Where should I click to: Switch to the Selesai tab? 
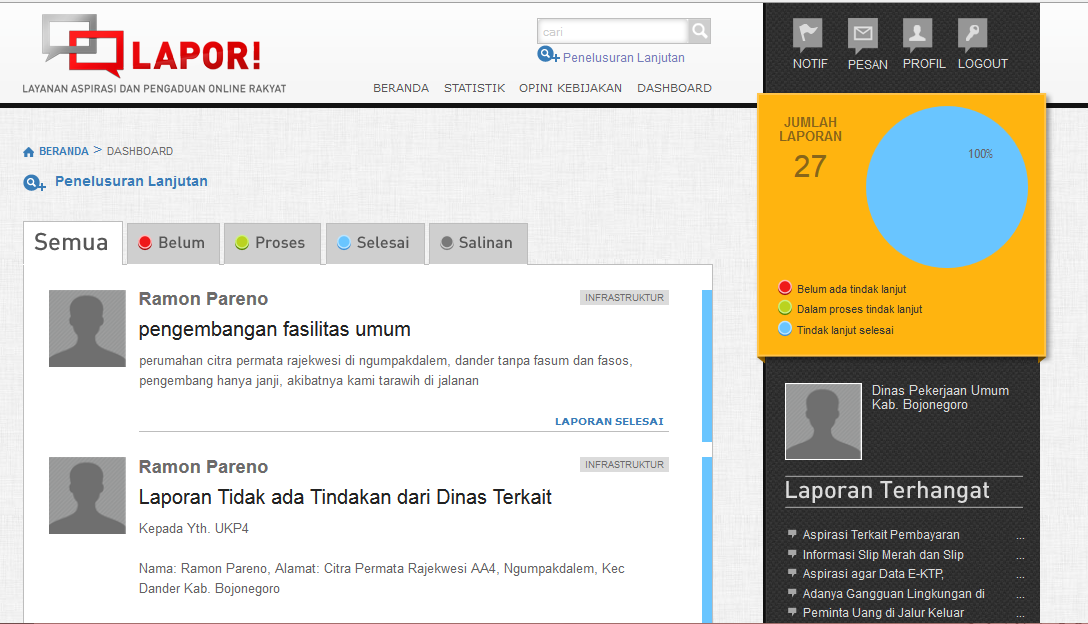[x=375, y=243]
